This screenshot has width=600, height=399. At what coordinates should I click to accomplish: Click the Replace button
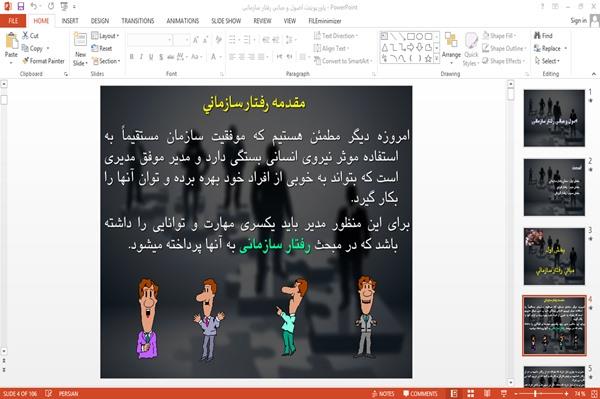[x=550, y=48]
